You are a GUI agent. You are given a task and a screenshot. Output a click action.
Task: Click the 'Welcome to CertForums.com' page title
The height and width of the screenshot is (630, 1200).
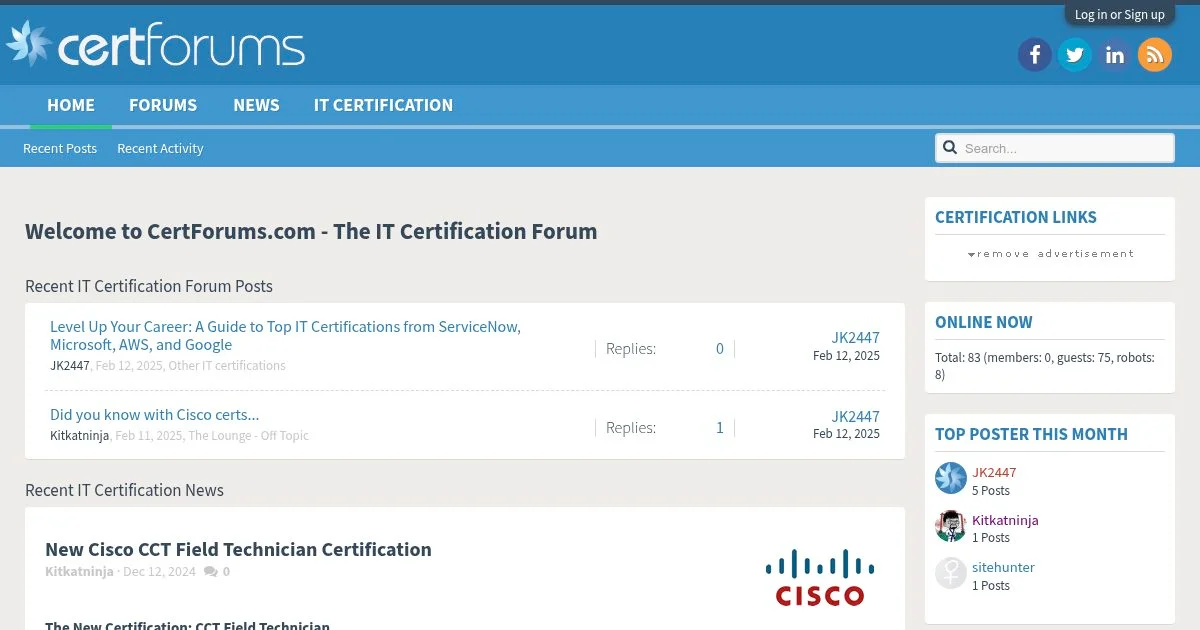click(x=311, y=231)
